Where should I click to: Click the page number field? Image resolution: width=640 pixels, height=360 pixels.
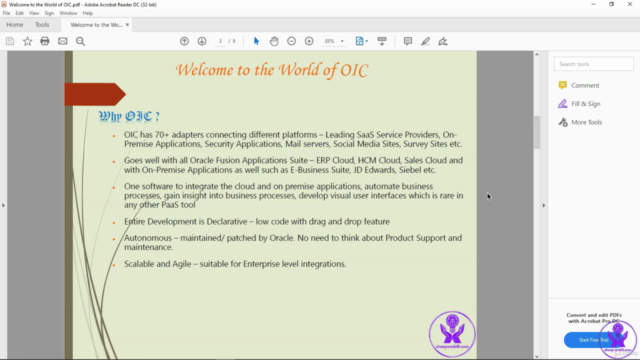[x=220, y=41]
